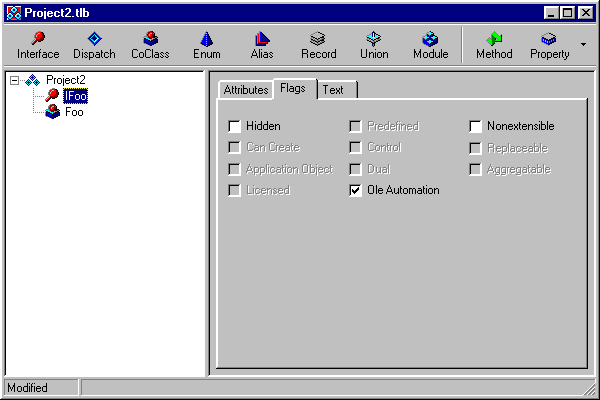Select the IFoo interface in the tree
Viewport: 600px width, 400px height.
coord(75,96)
